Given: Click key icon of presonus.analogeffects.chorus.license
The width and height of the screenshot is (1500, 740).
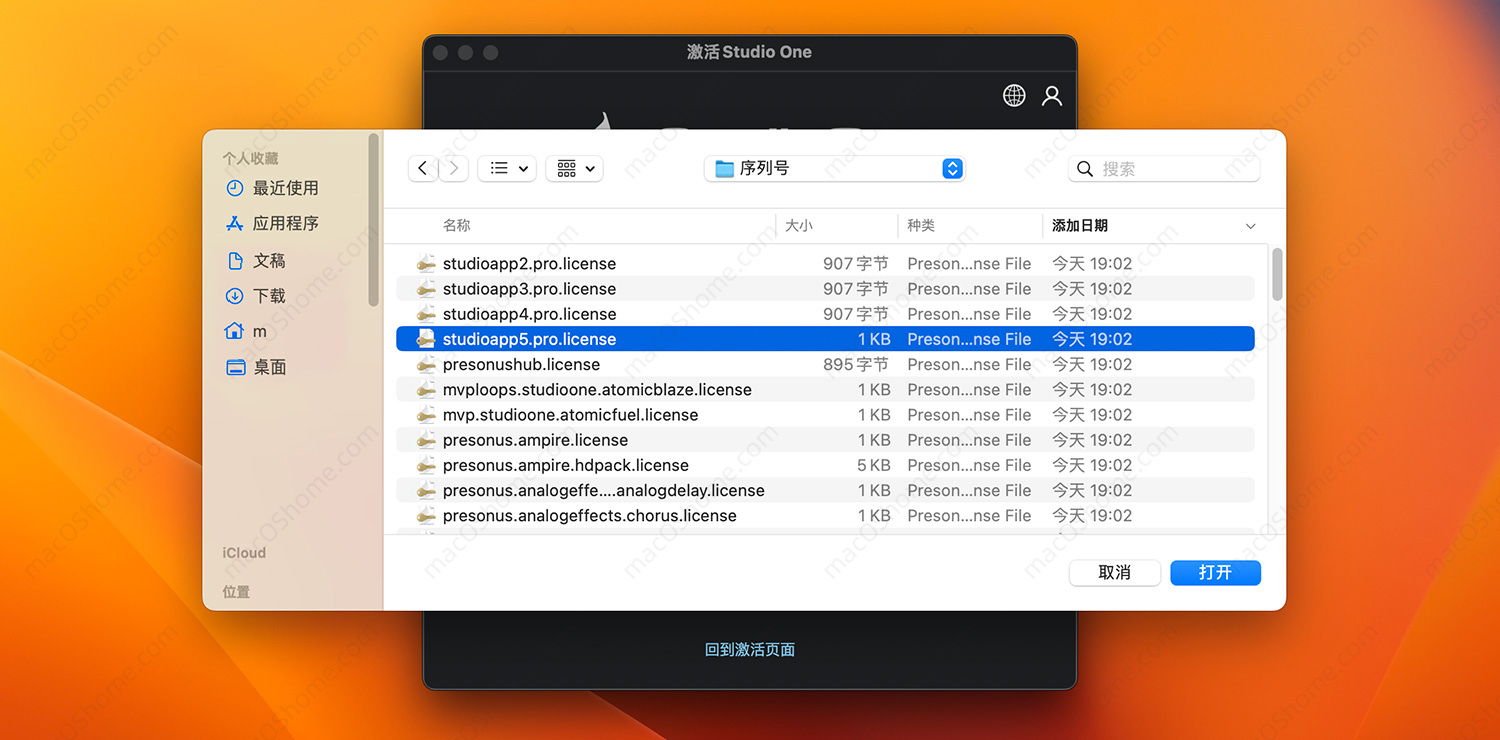Looking at the screenshot, I should pyautogui.click(x=426, y=516).
